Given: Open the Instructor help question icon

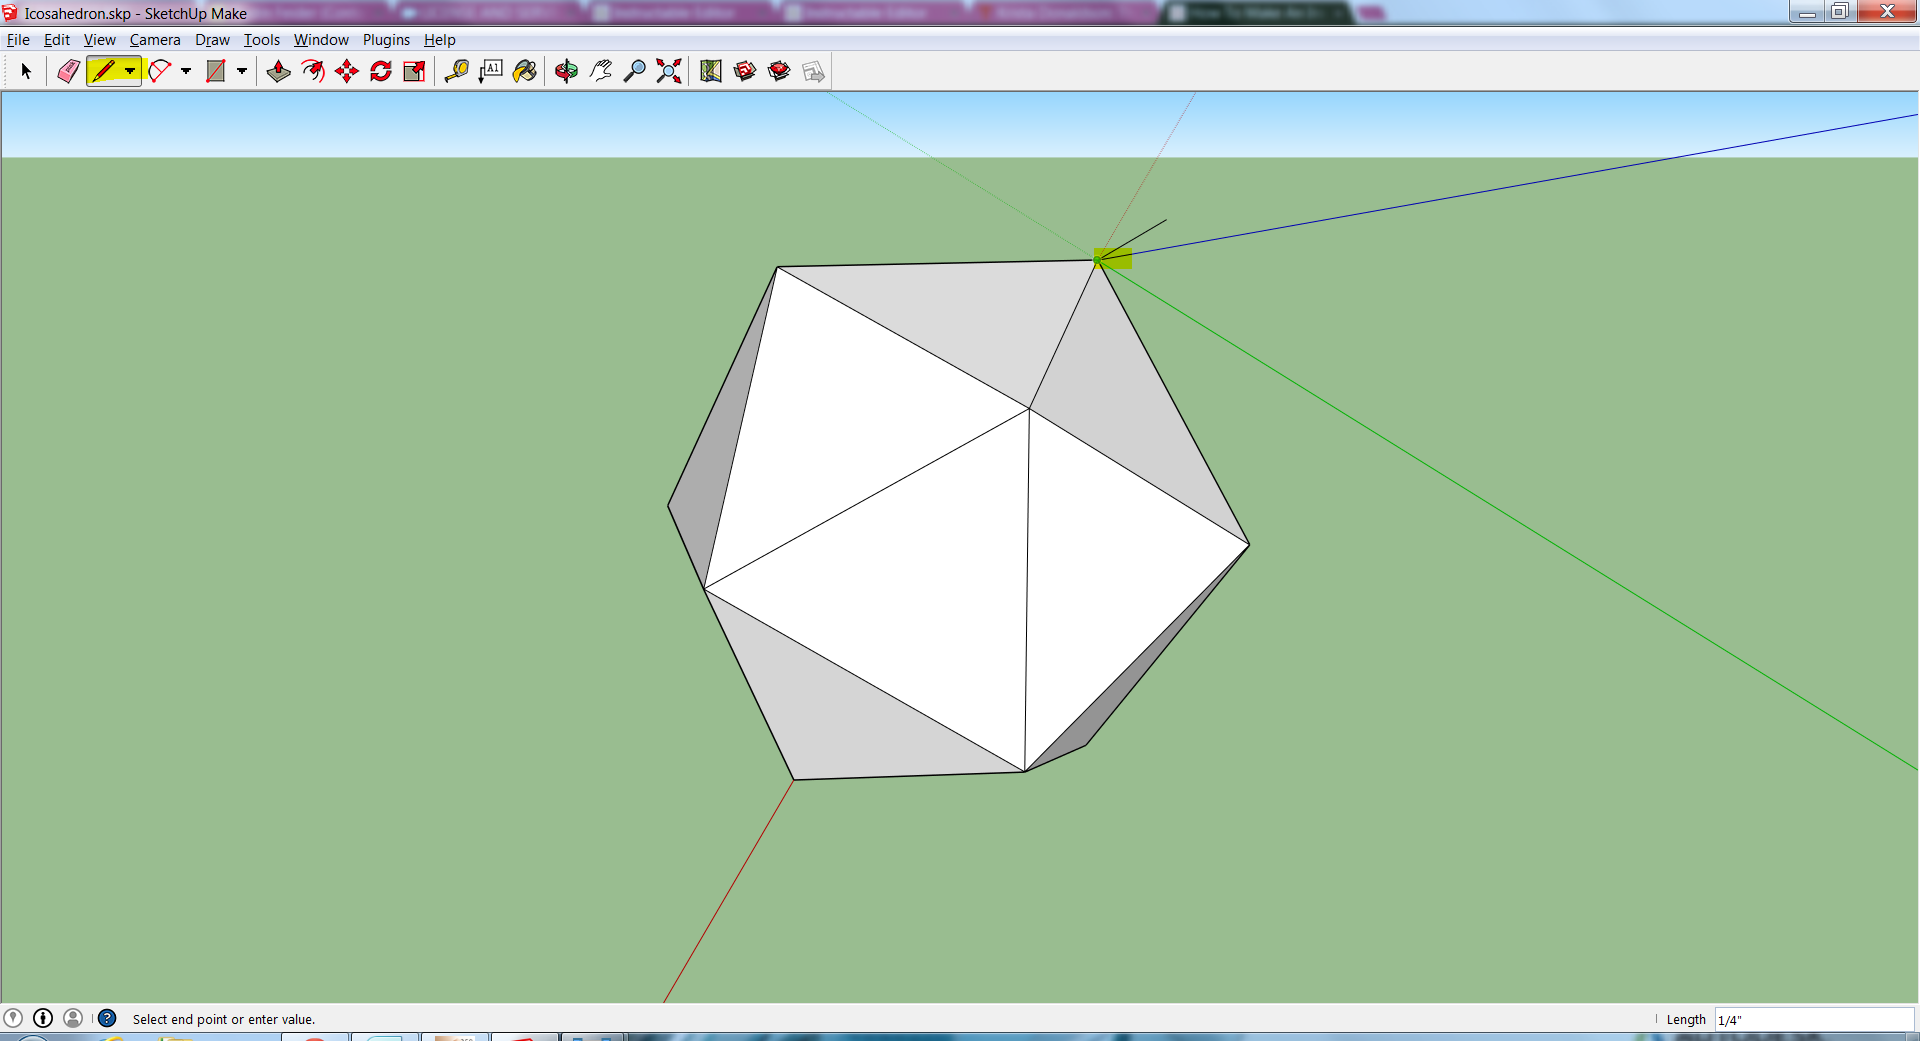Looking at the screenshot, I should click(107, 1018).
